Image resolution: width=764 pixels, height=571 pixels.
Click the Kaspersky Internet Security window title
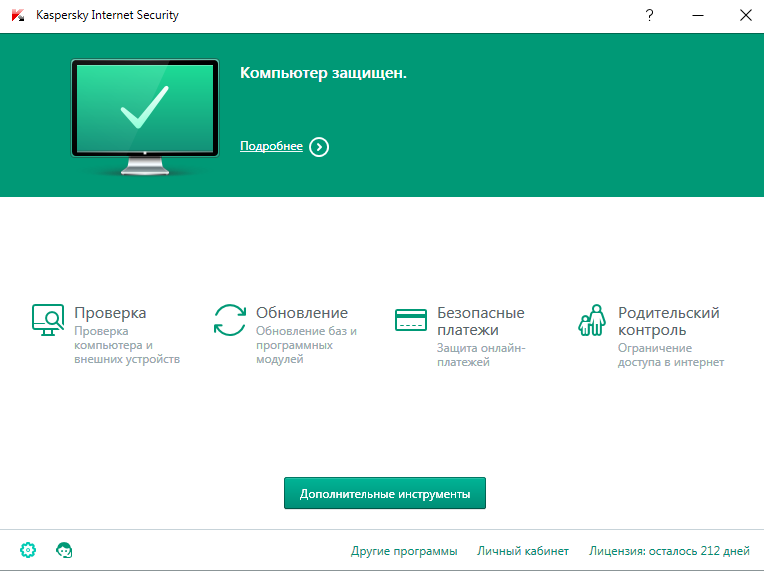(107, 15)
